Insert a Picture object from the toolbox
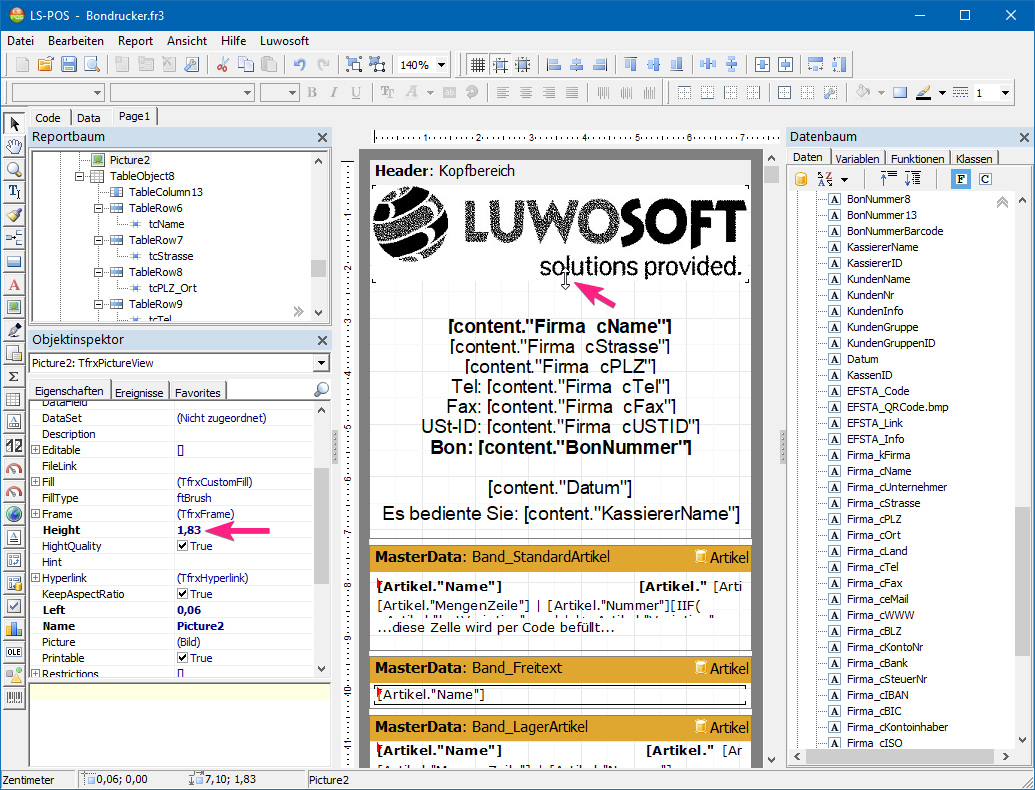 point(14,307)
